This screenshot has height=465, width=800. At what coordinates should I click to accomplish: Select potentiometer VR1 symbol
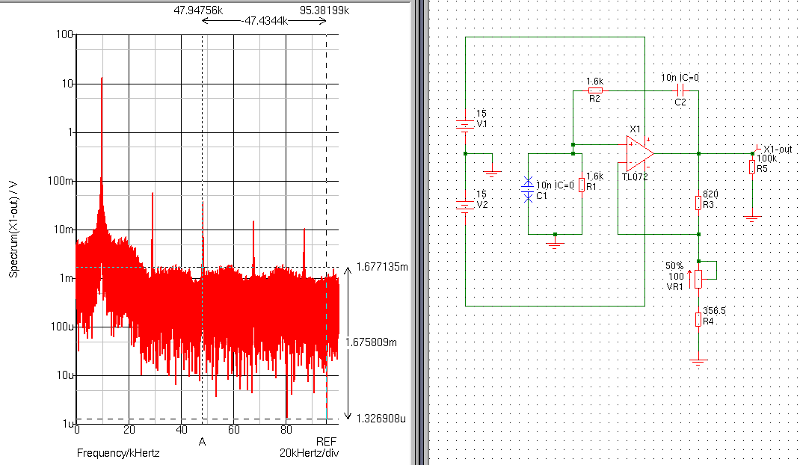[x=699, y=277]
